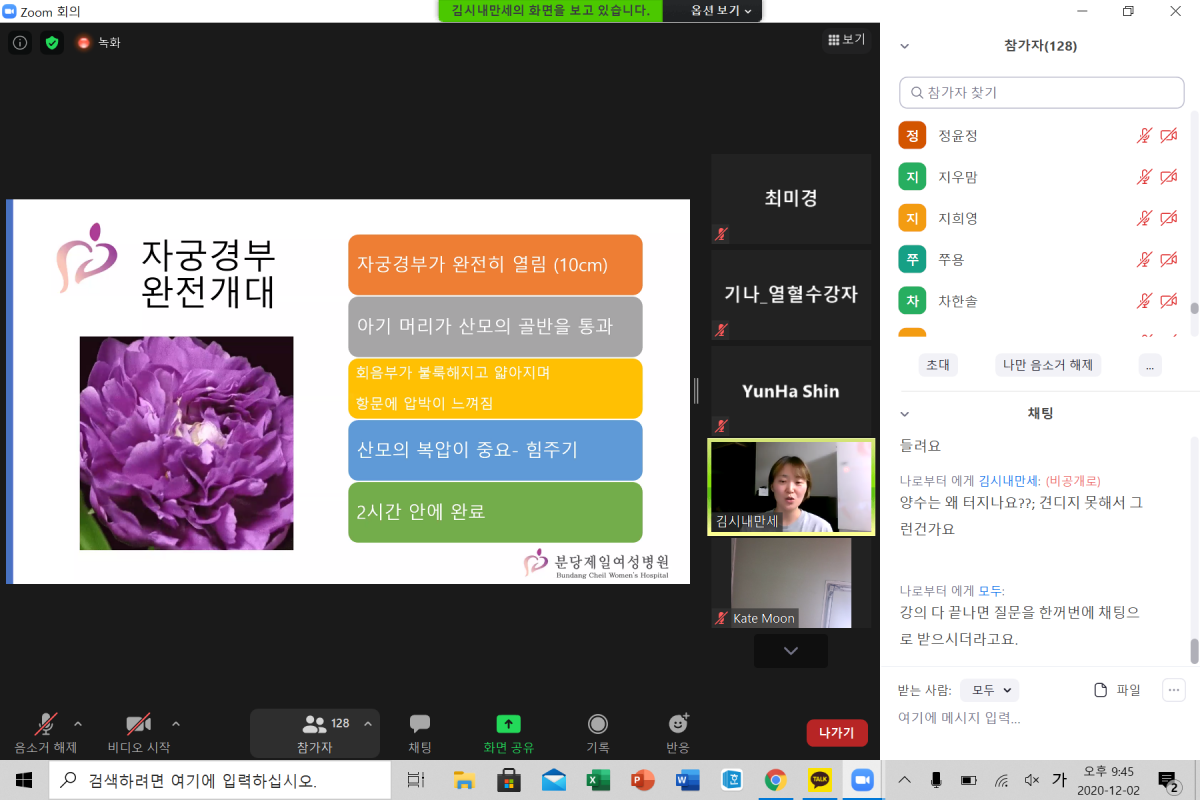Click the Share Screen icon

tap(508, 725)
